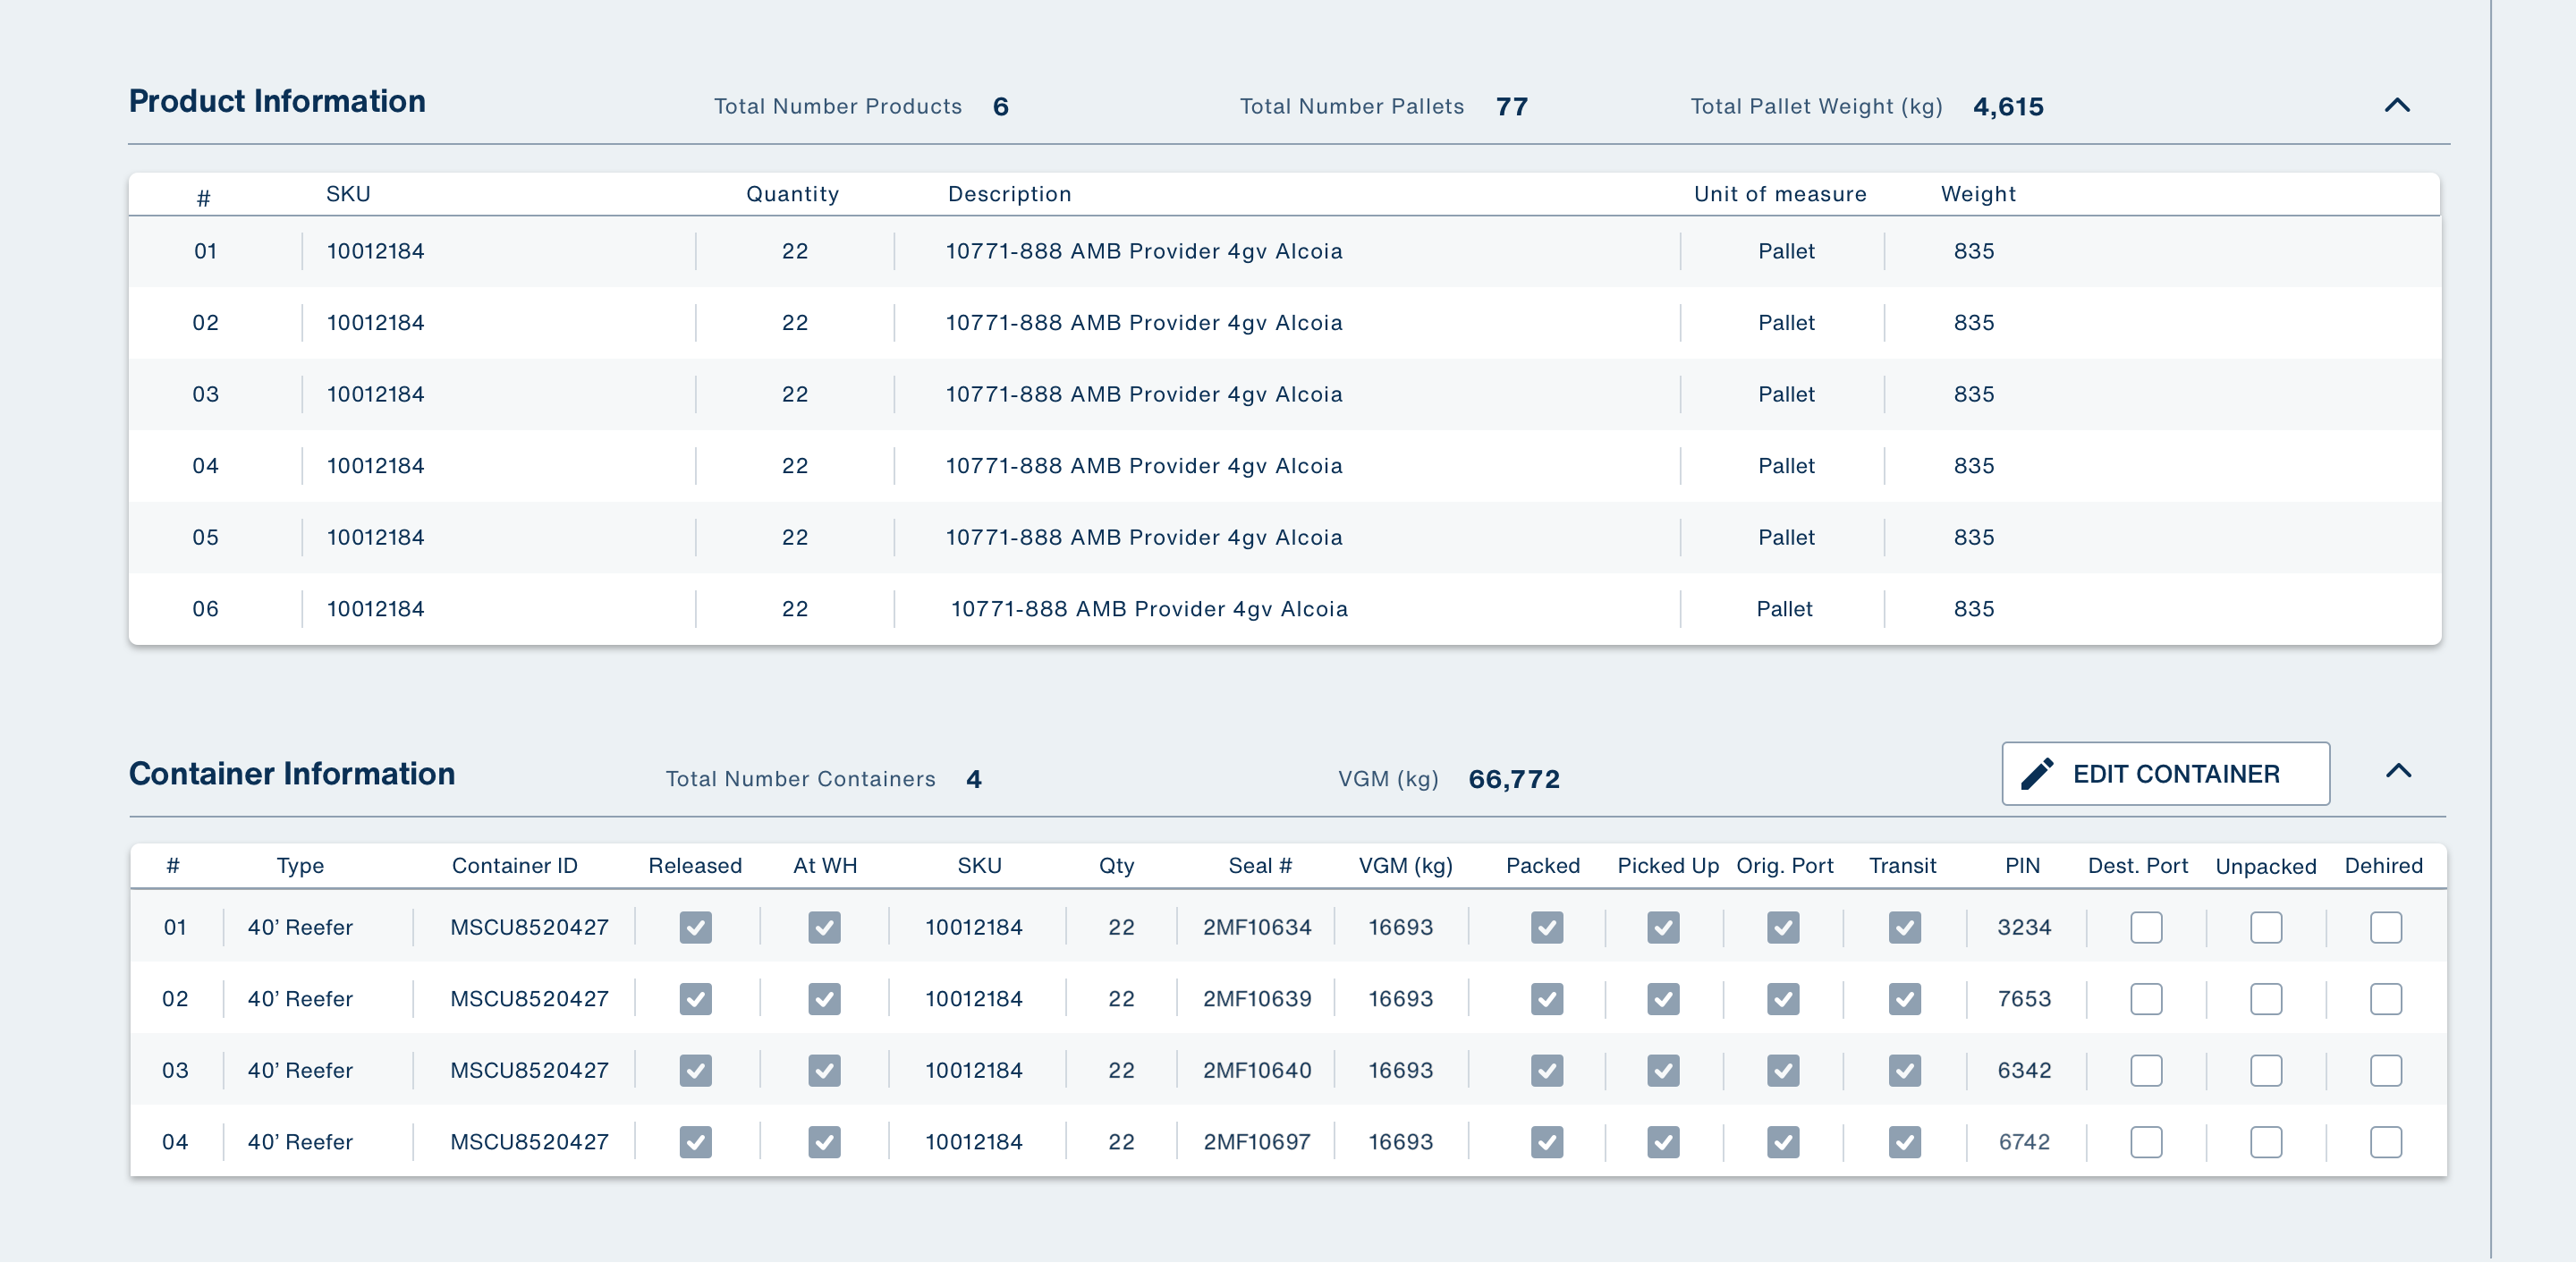Viewport: 2576px width, 1271px height.
Task: Click the Product Information heading
Action: point(277,101)
